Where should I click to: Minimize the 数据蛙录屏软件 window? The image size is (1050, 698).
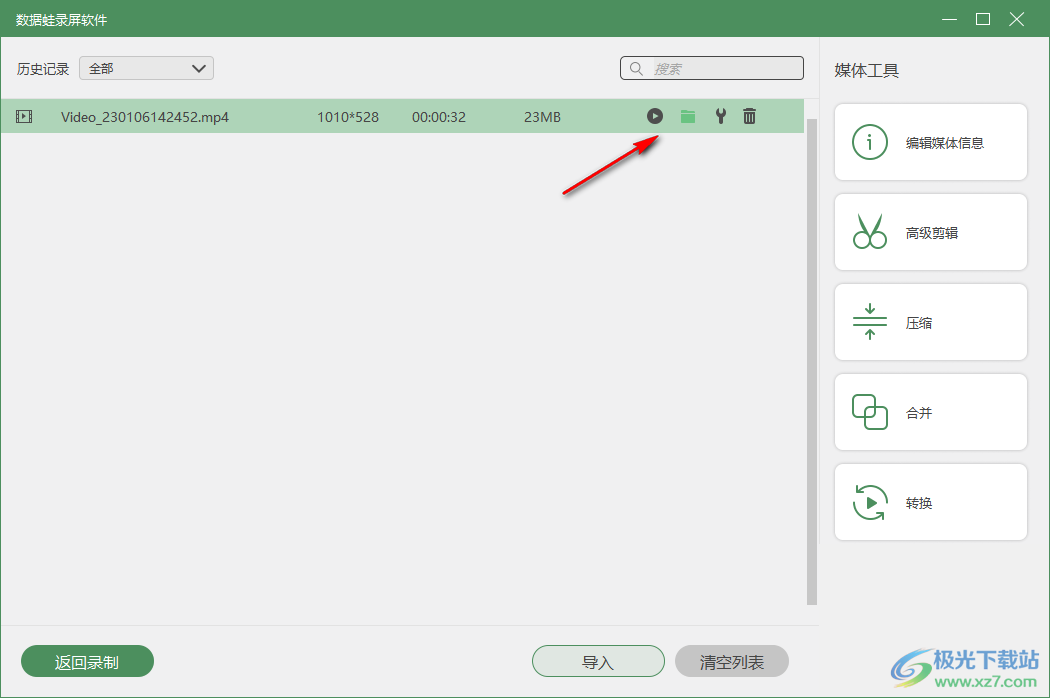(950, 19)
